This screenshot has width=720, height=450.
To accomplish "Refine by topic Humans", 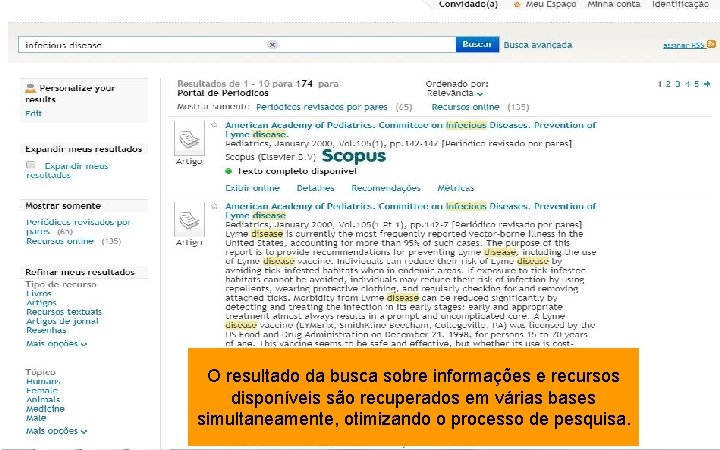I will click(43, 381).
